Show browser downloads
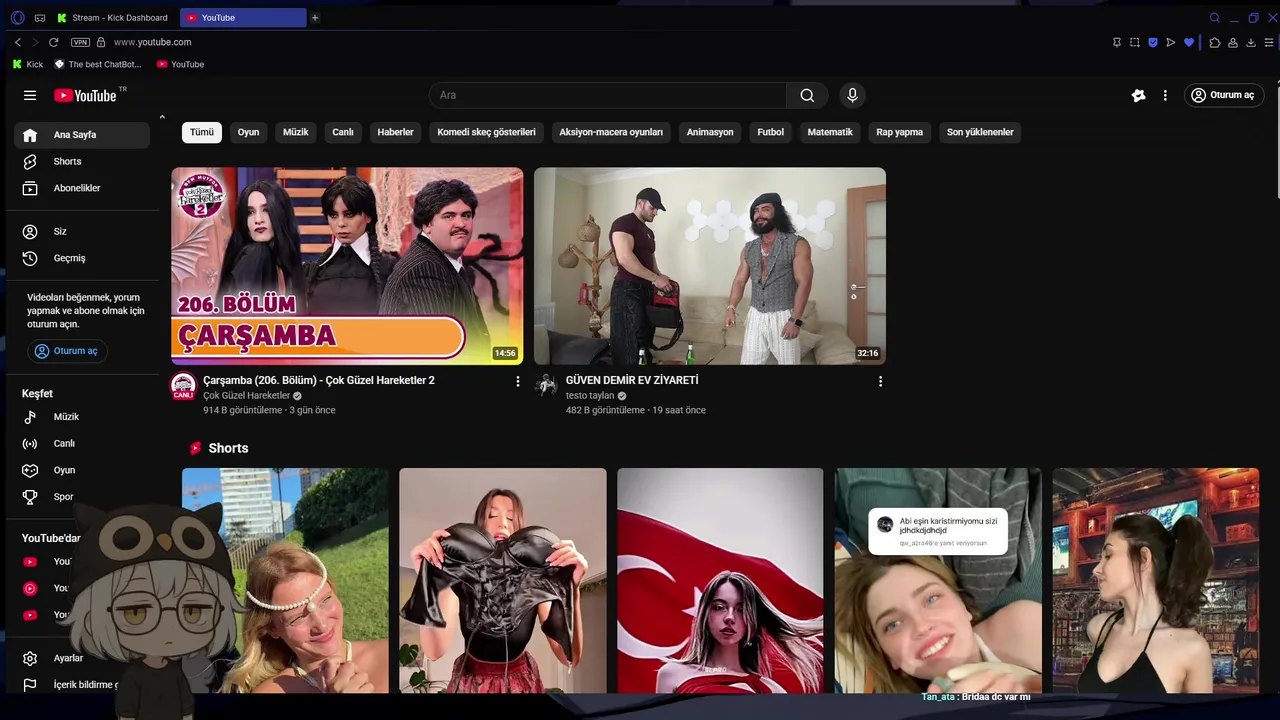The image size is (1280, 720). click(1251, 42)
